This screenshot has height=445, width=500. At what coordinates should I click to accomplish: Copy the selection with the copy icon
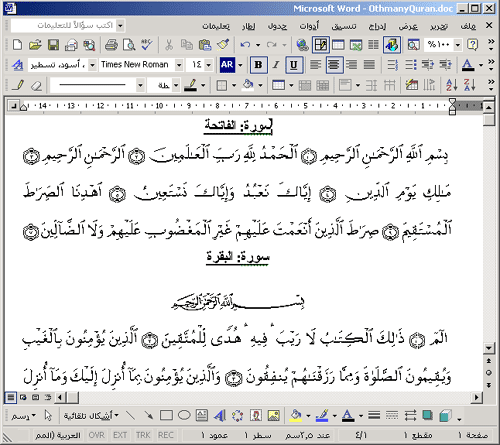[x=187, y=45]
